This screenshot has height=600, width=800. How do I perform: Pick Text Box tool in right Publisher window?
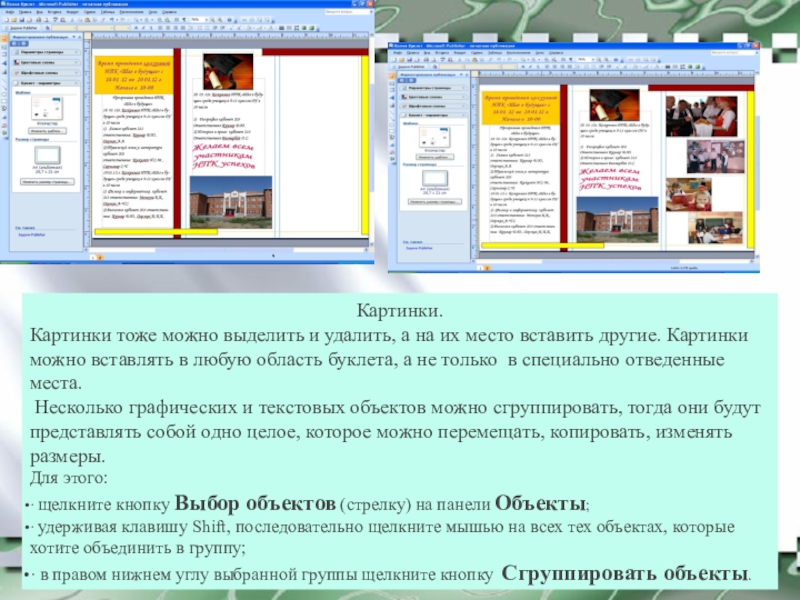coord(392,83)
